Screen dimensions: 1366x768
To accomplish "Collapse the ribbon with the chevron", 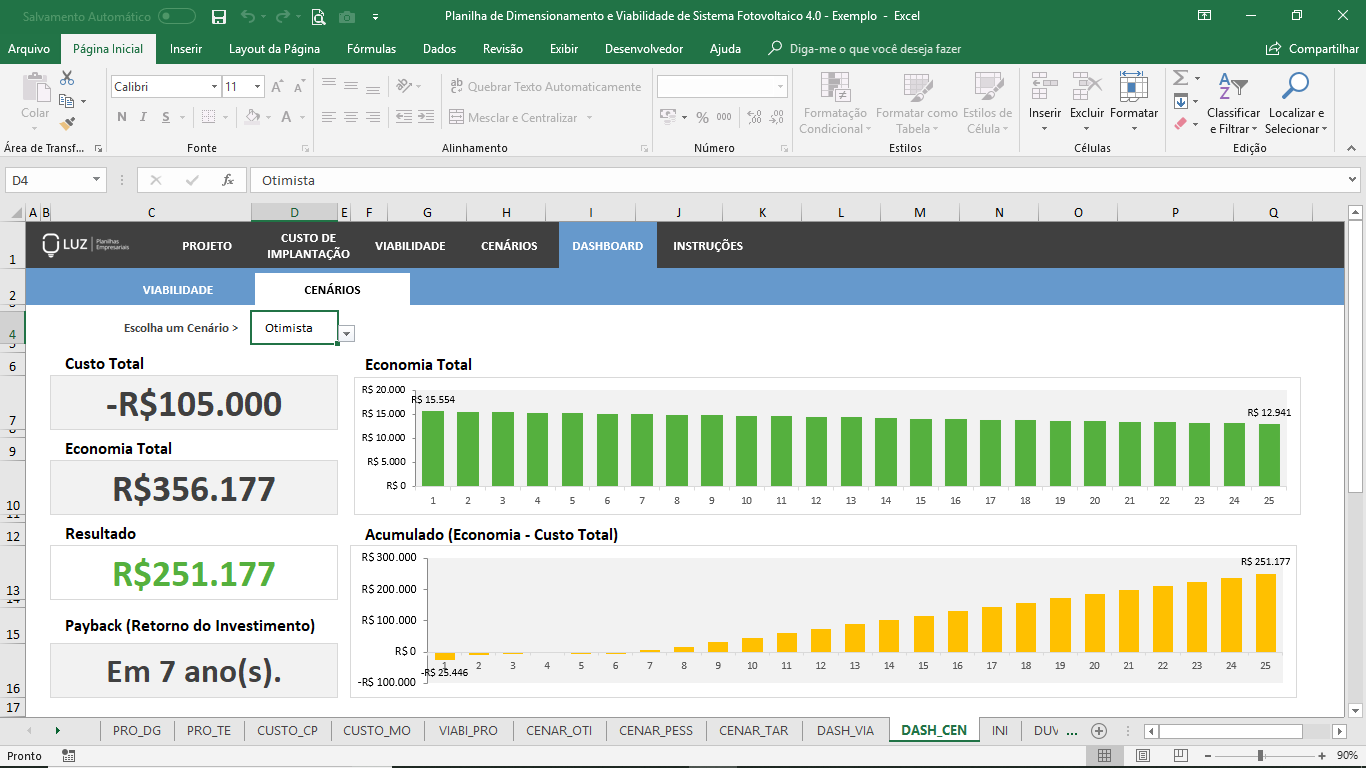I will coord(1352,148).
